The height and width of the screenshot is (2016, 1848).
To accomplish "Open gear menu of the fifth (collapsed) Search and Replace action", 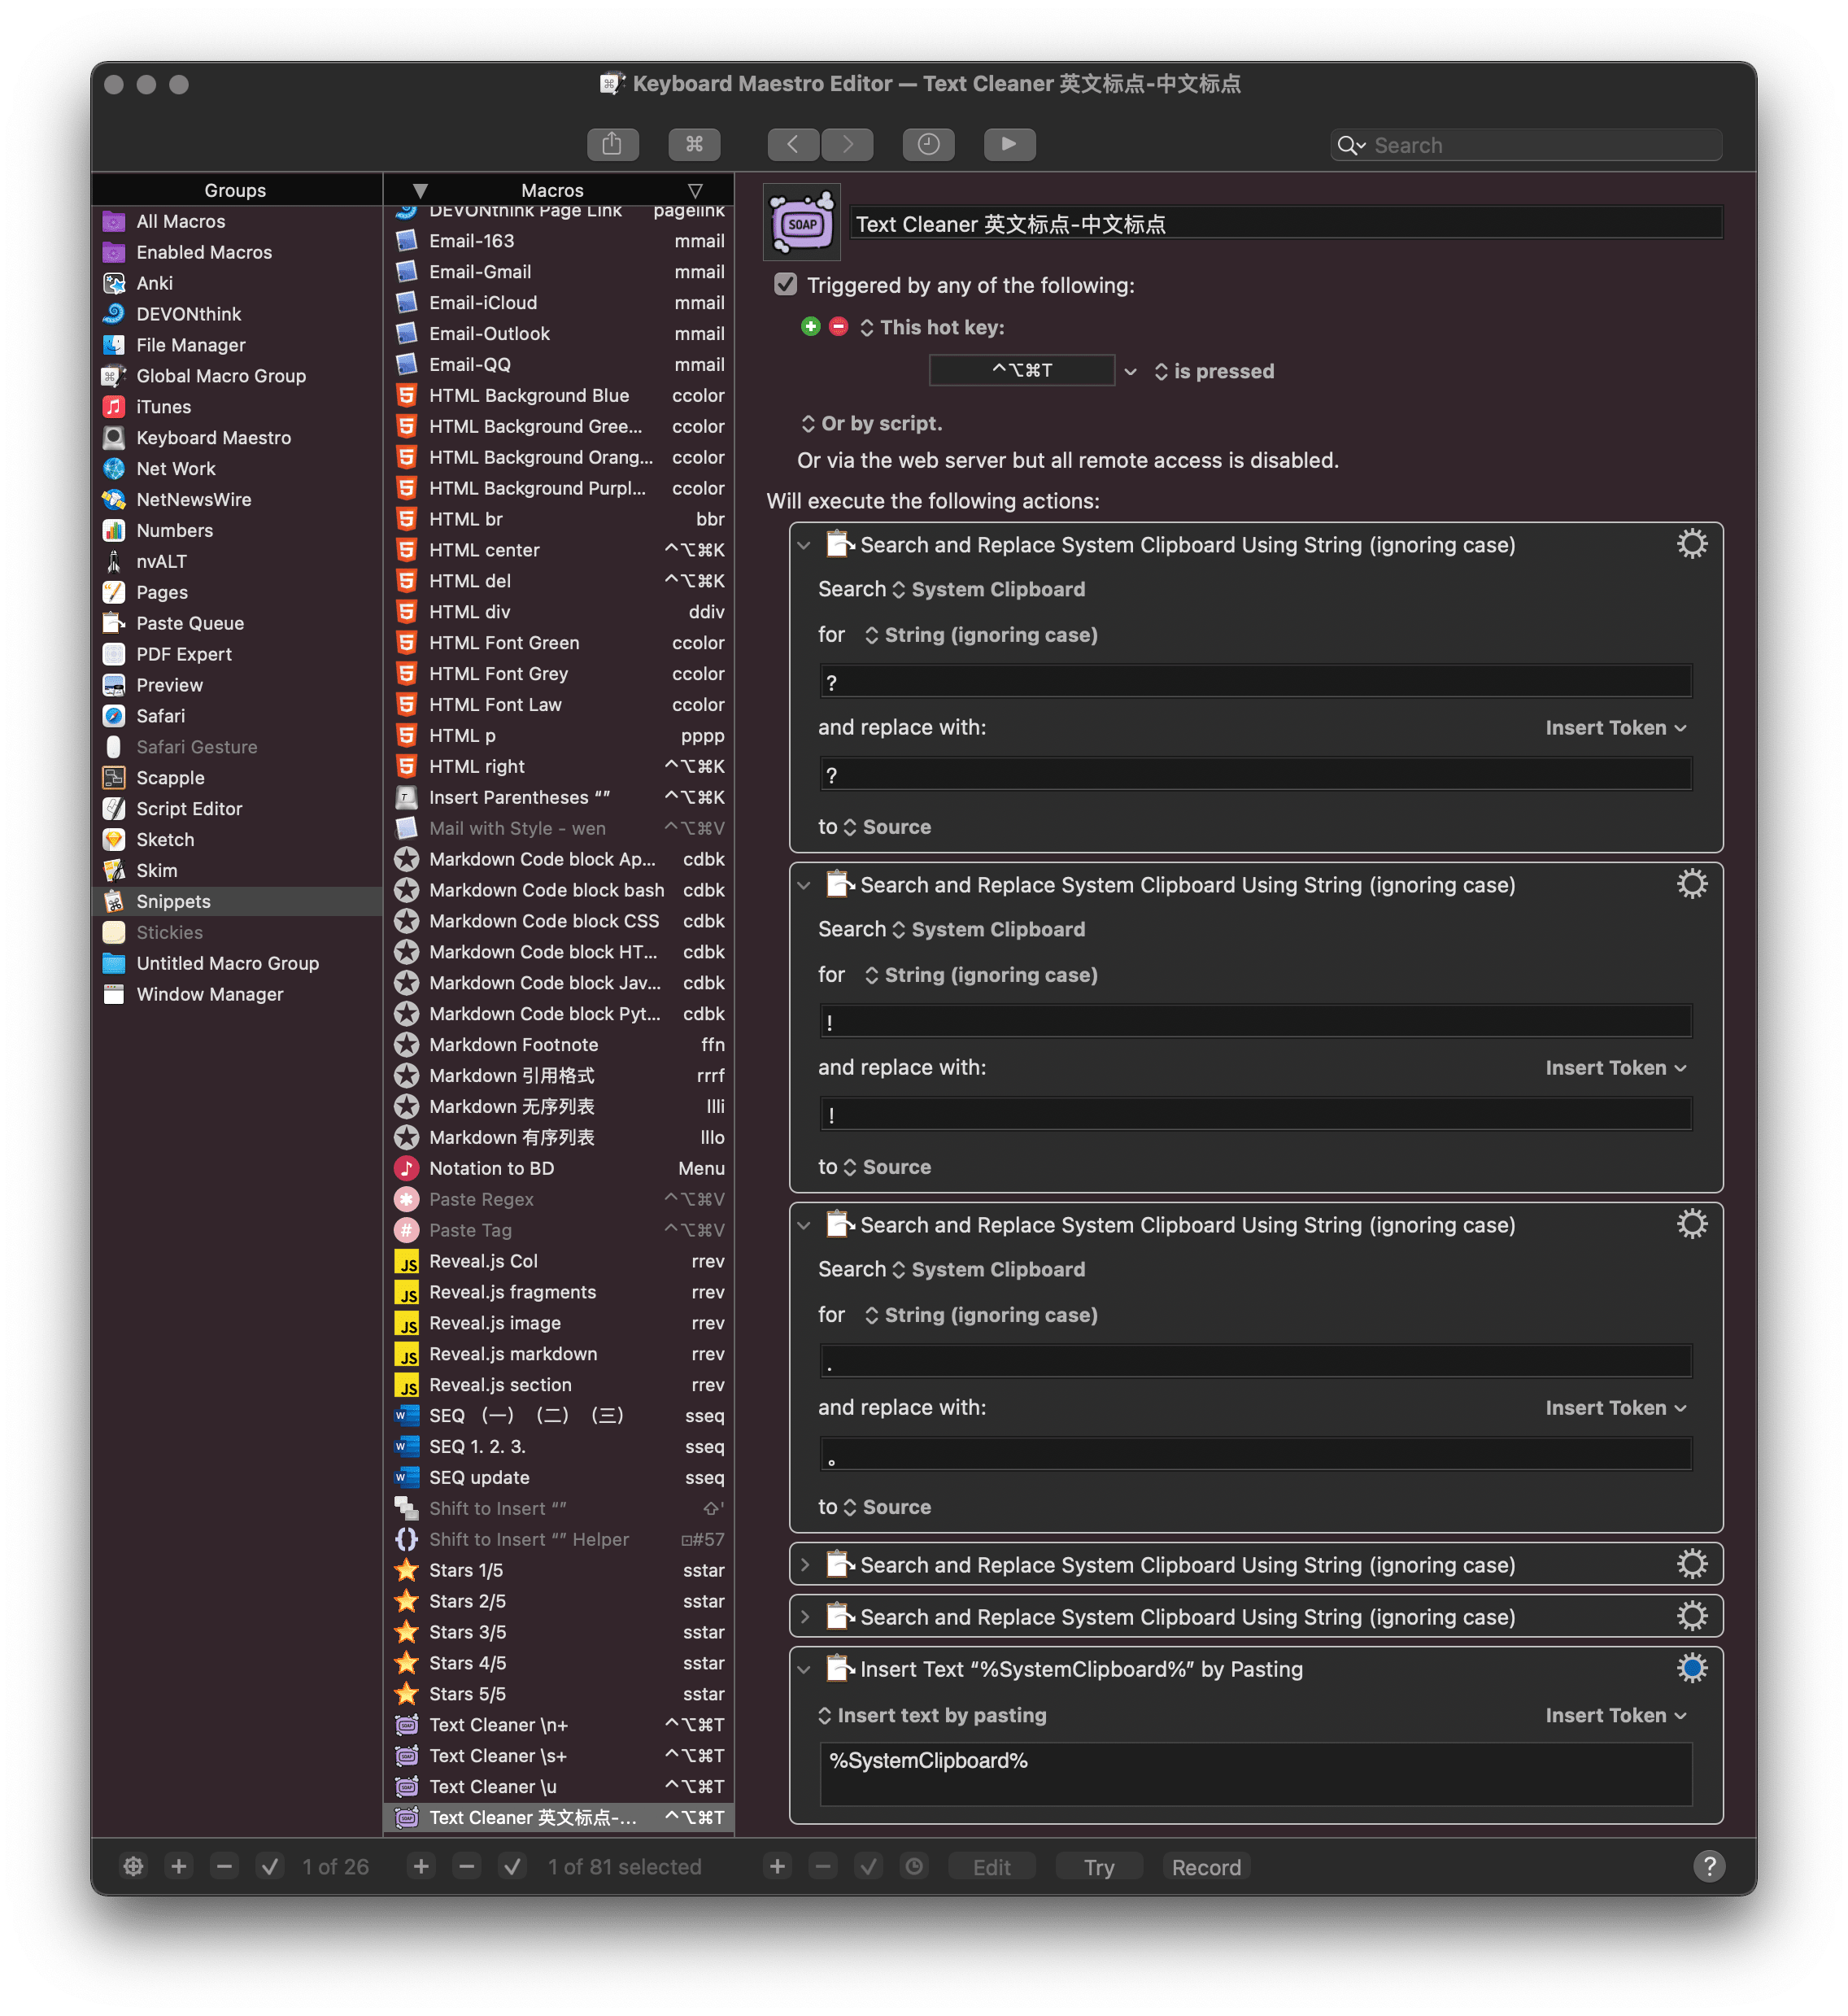I will (1691, 1617).
